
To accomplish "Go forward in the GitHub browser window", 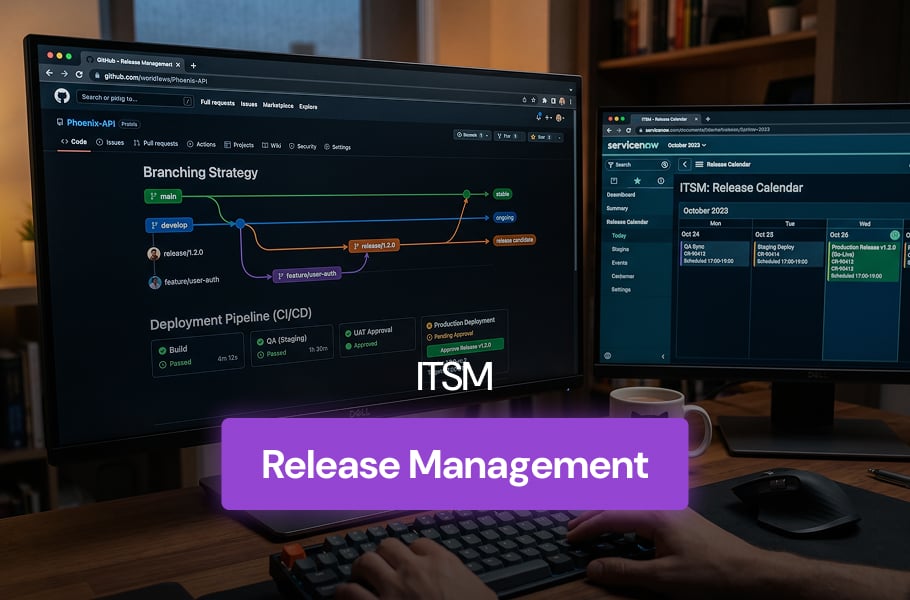I will click(x=64, y=74).
